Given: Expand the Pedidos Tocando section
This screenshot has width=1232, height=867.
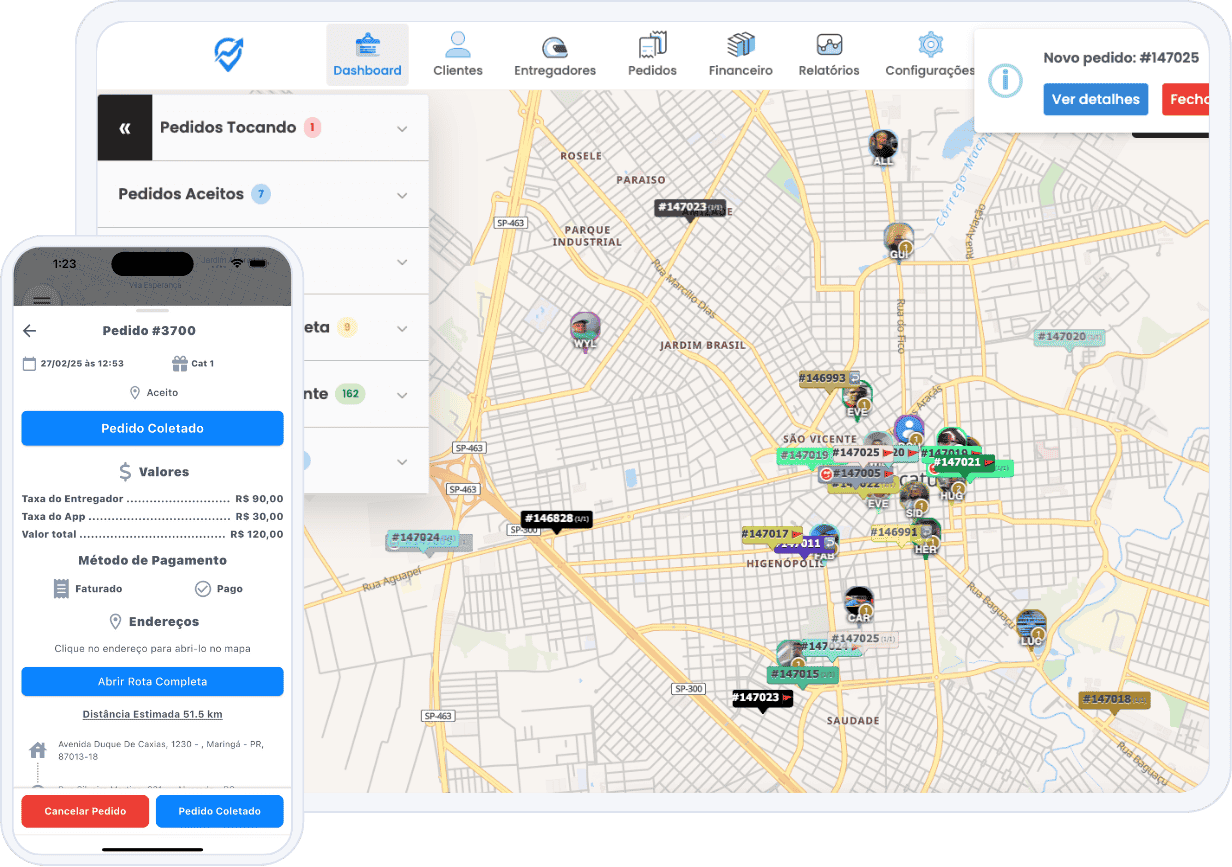Looking at the screenshot, I should click(x=402, y=128).
